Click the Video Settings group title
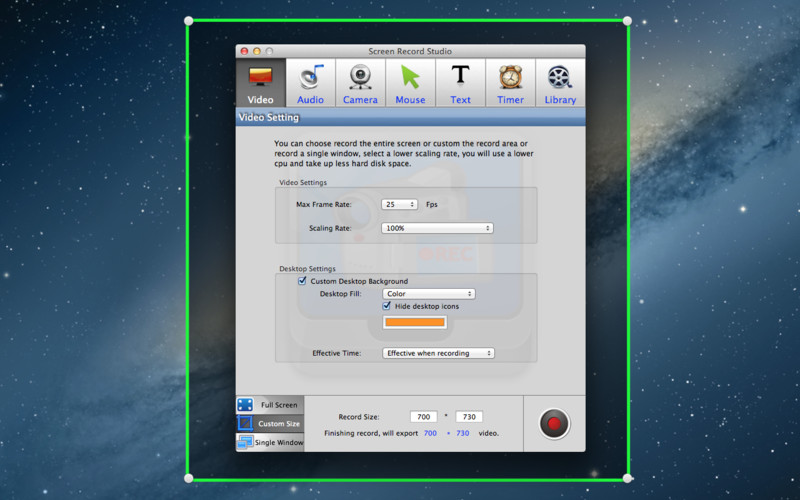800x500 pixels. tap(303, 182)
